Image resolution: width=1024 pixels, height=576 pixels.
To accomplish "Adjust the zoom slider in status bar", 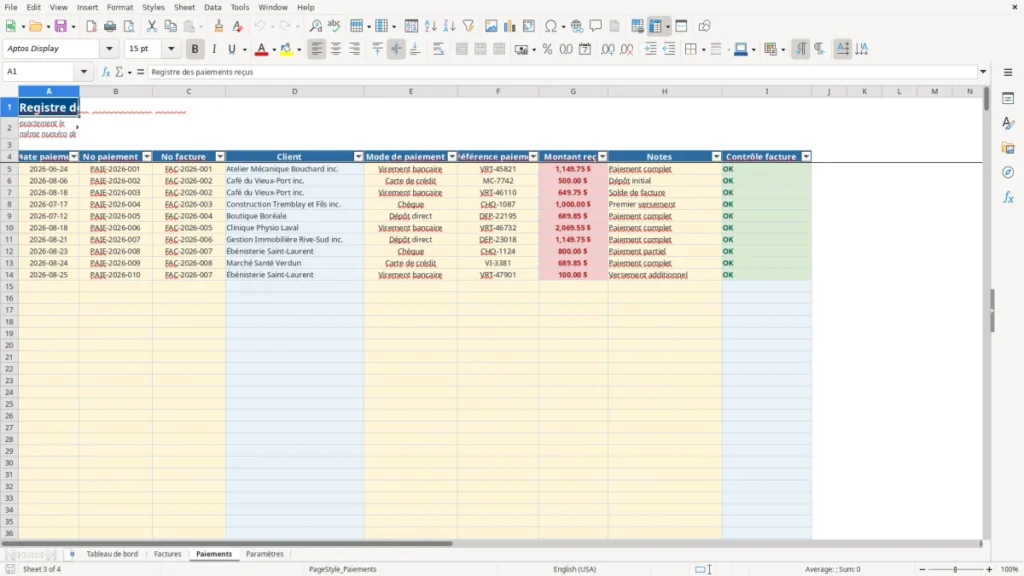I will pyautogui.click(x=955, y=569).
